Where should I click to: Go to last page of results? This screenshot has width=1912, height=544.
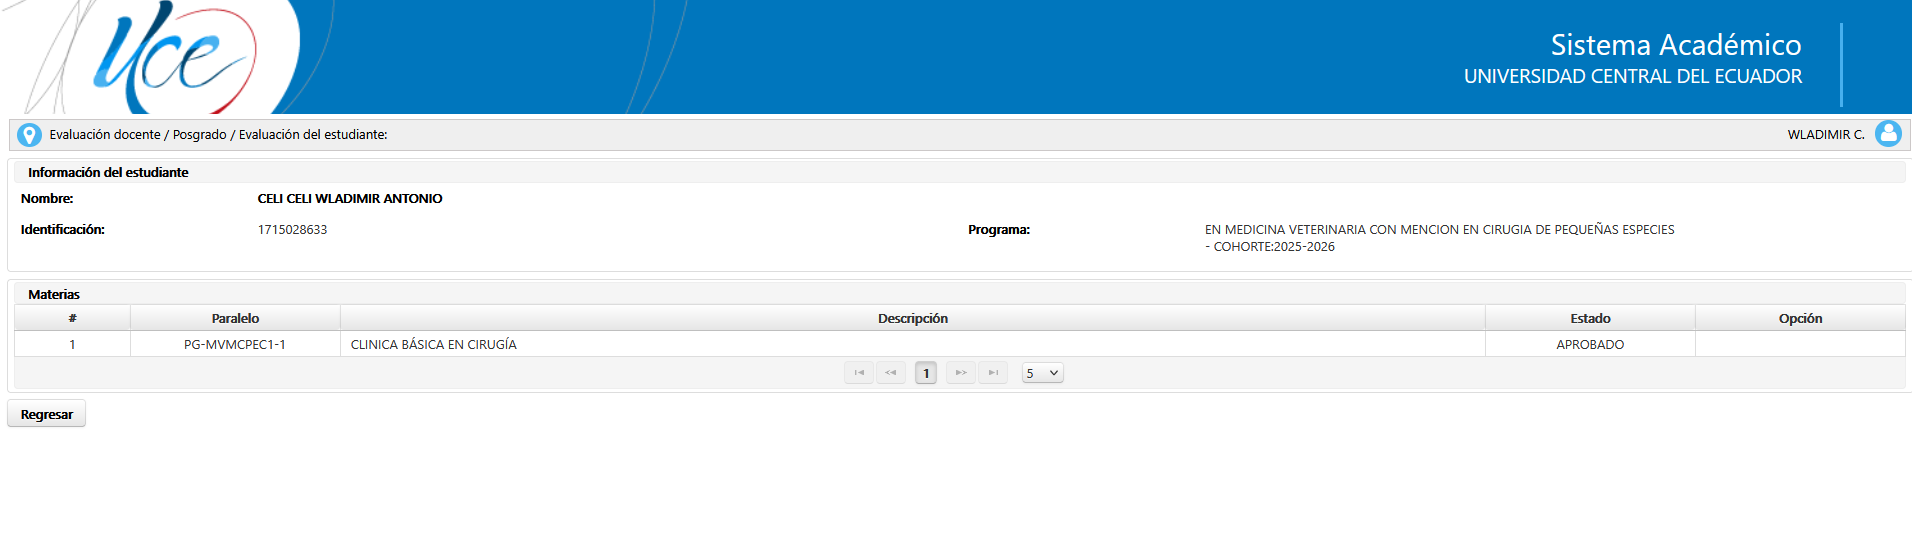click(993, 373)
